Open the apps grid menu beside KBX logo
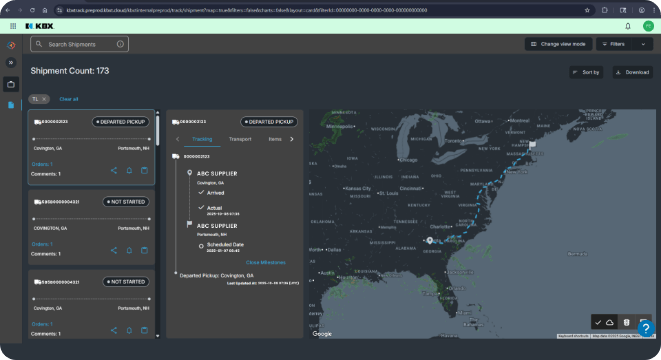 coord(13,26)
